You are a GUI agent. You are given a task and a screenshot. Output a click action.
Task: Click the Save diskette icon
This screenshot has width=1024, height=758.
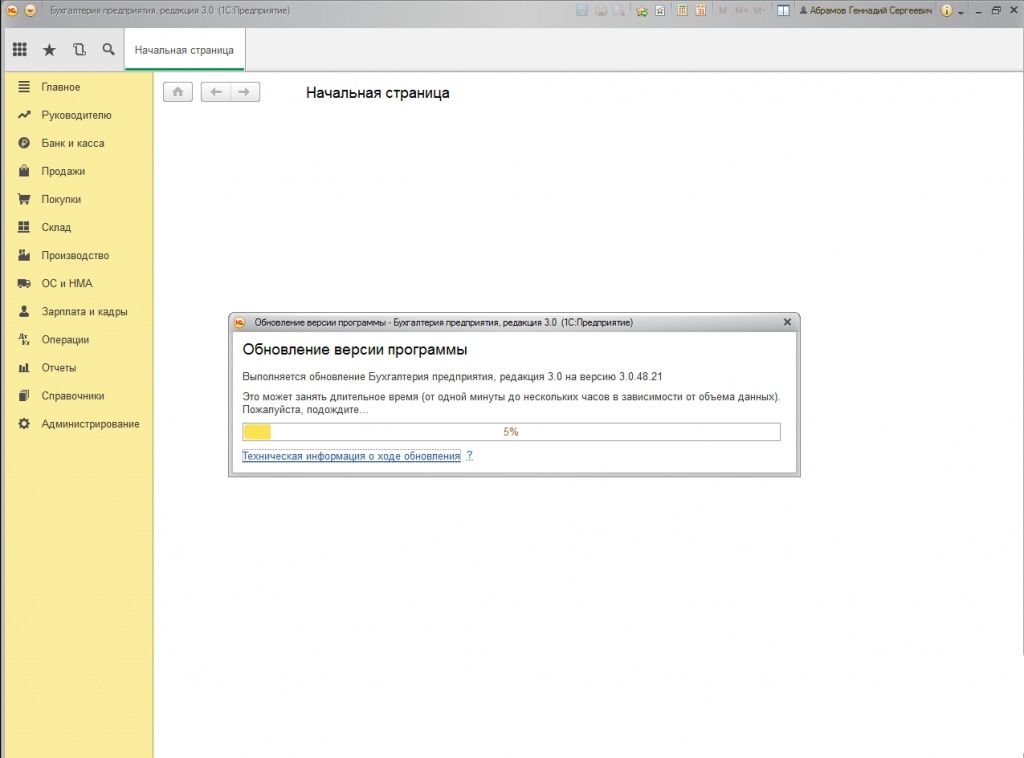point(582,10)
